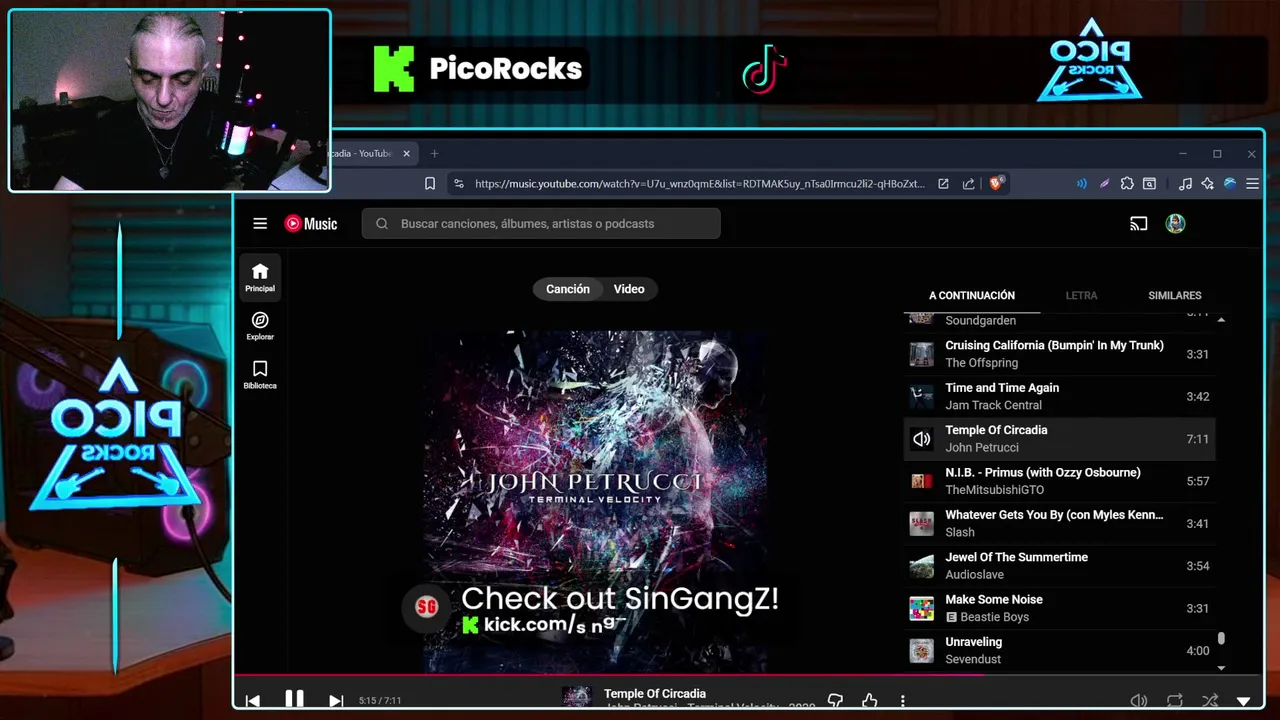The image size is (1280, 720).
Task: Play Cruising California by The Offspring
Action: pos(1060,354)
